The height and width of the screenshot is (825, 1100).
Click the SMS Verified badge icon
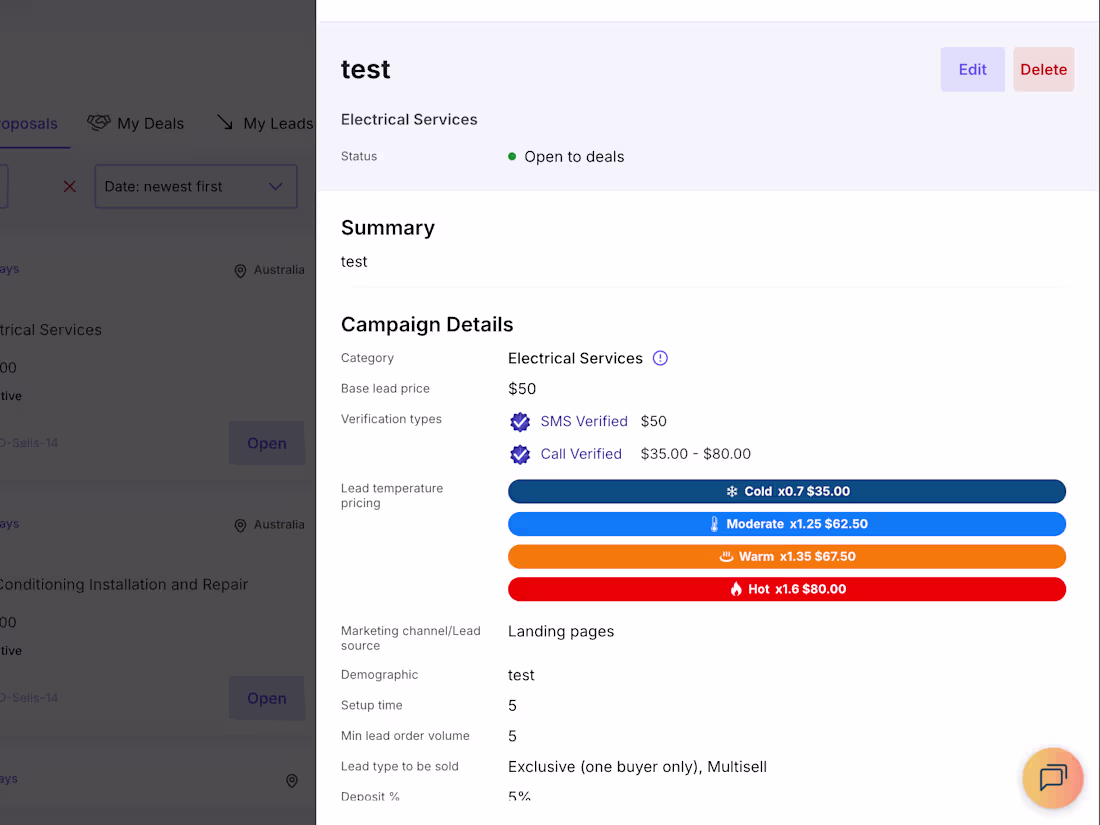[520, 422]
